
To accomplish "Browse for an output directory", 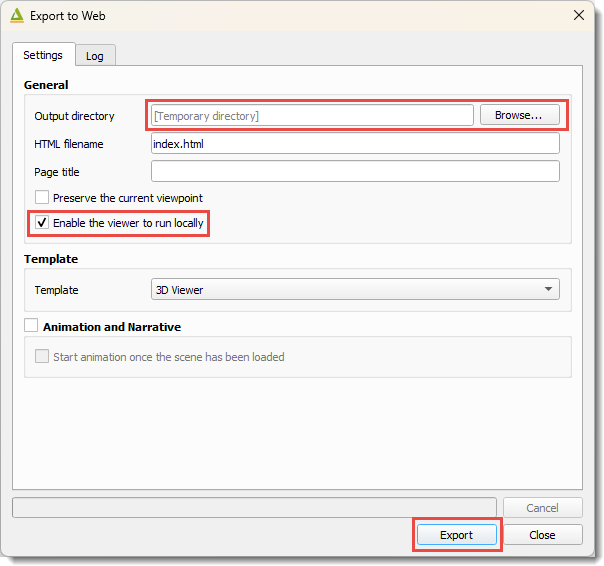I will [x=520, y=115].
